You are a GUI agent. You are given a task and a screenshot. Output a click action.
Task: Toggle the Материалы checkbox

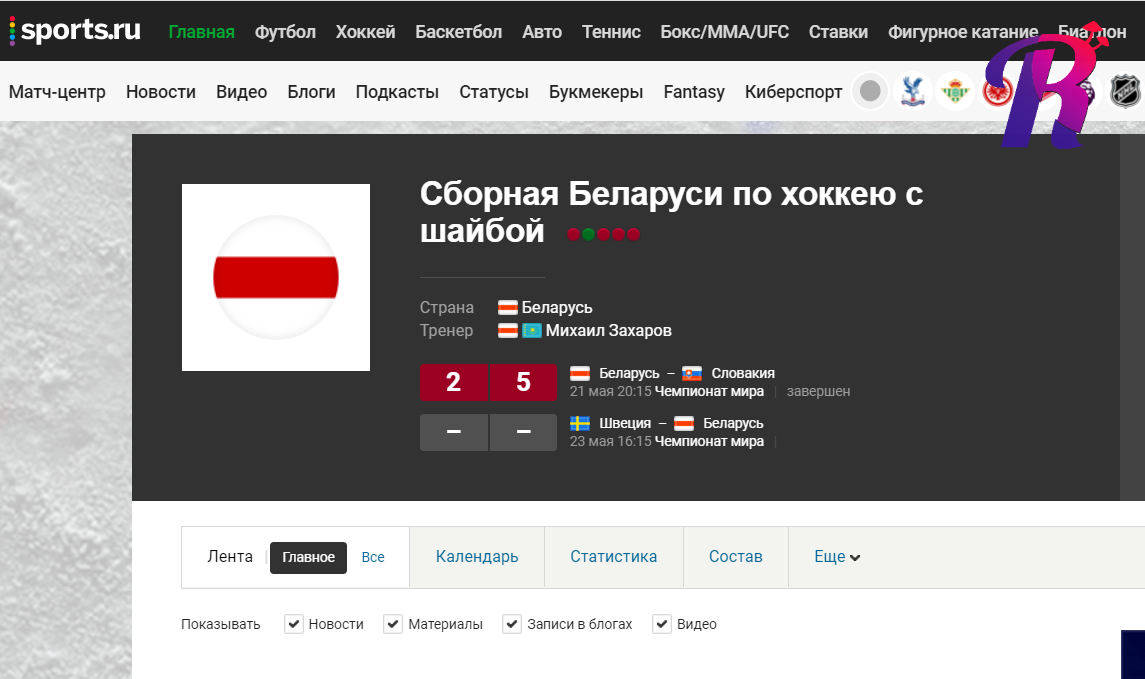click(x=393, y=624)
